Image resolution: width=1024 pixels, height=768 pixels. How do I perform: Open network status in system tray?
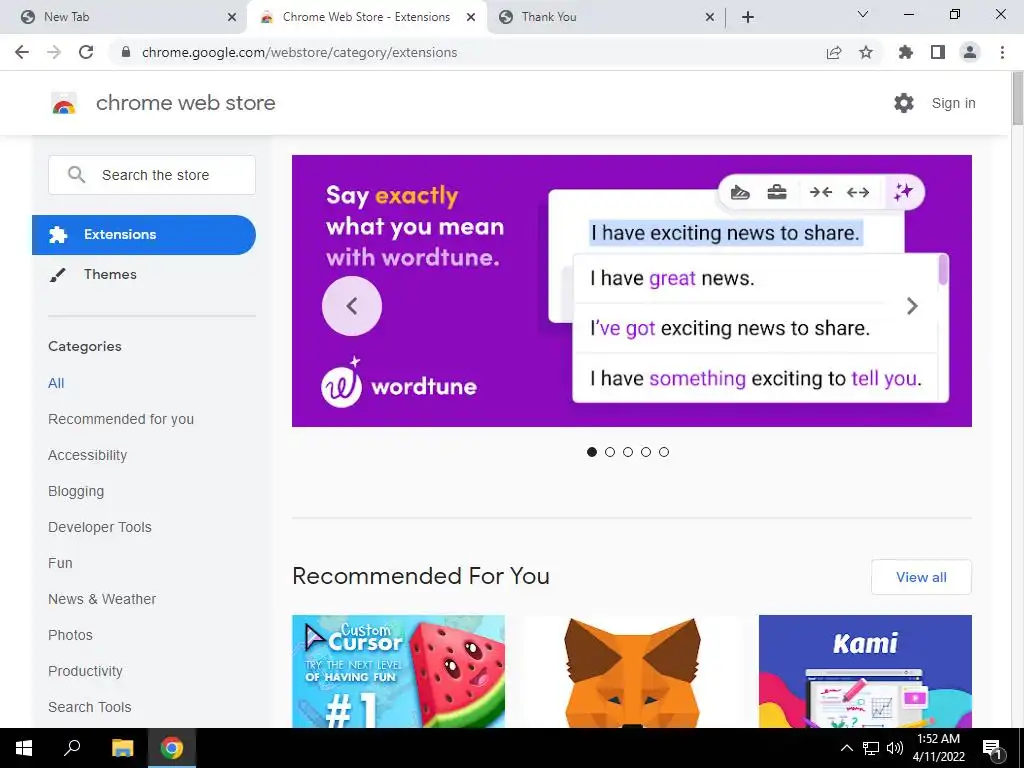[871, 748]
